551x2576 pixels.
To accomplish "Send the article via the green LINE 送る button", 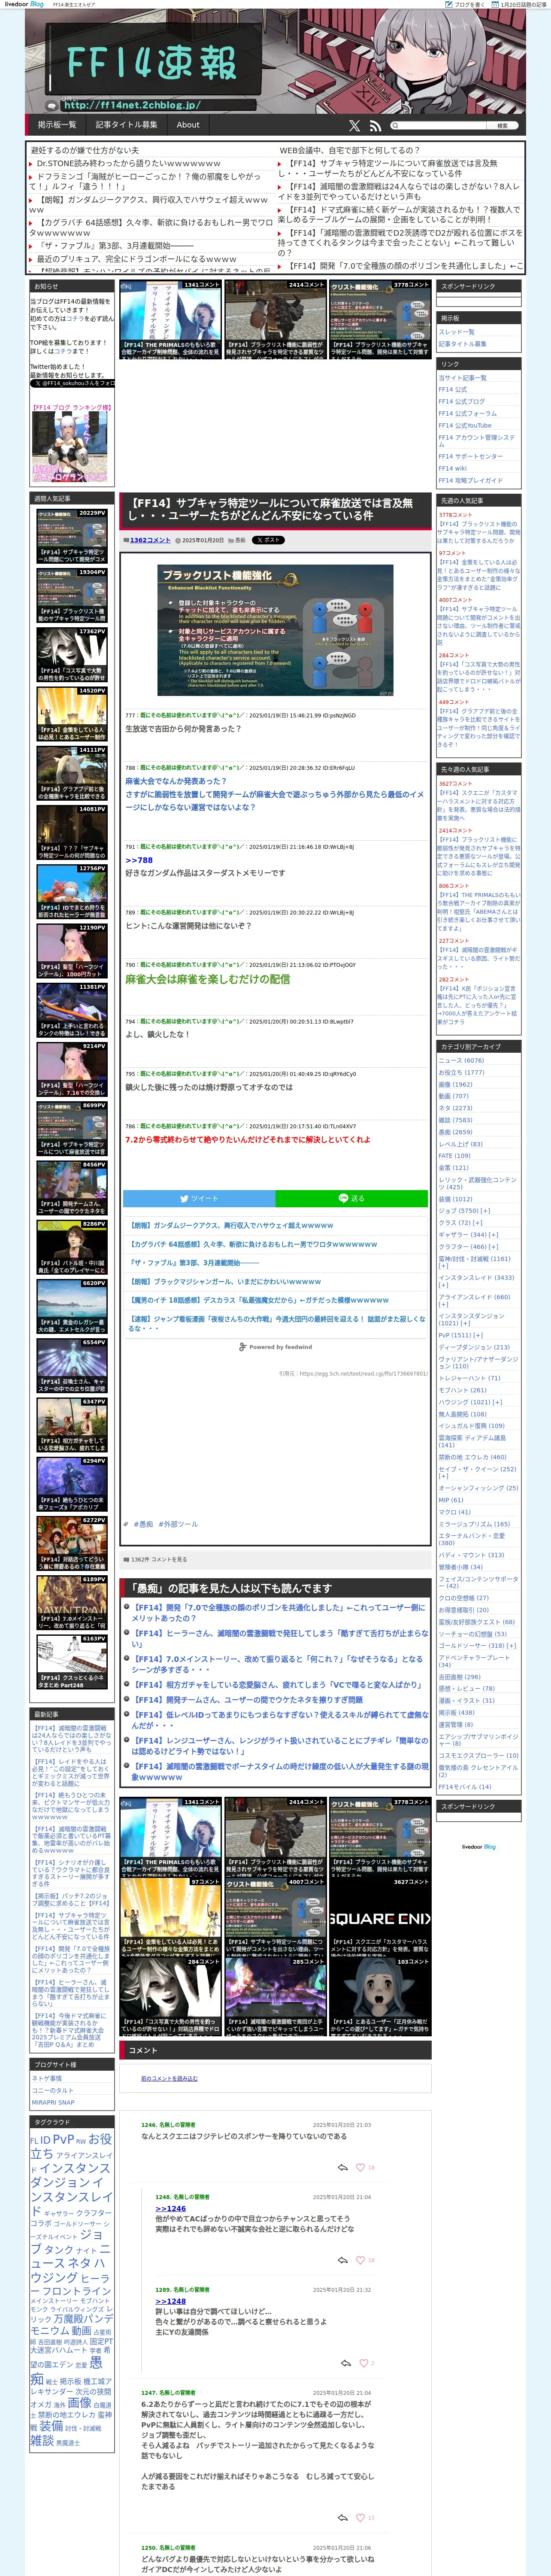I will tap(351, 1198).
